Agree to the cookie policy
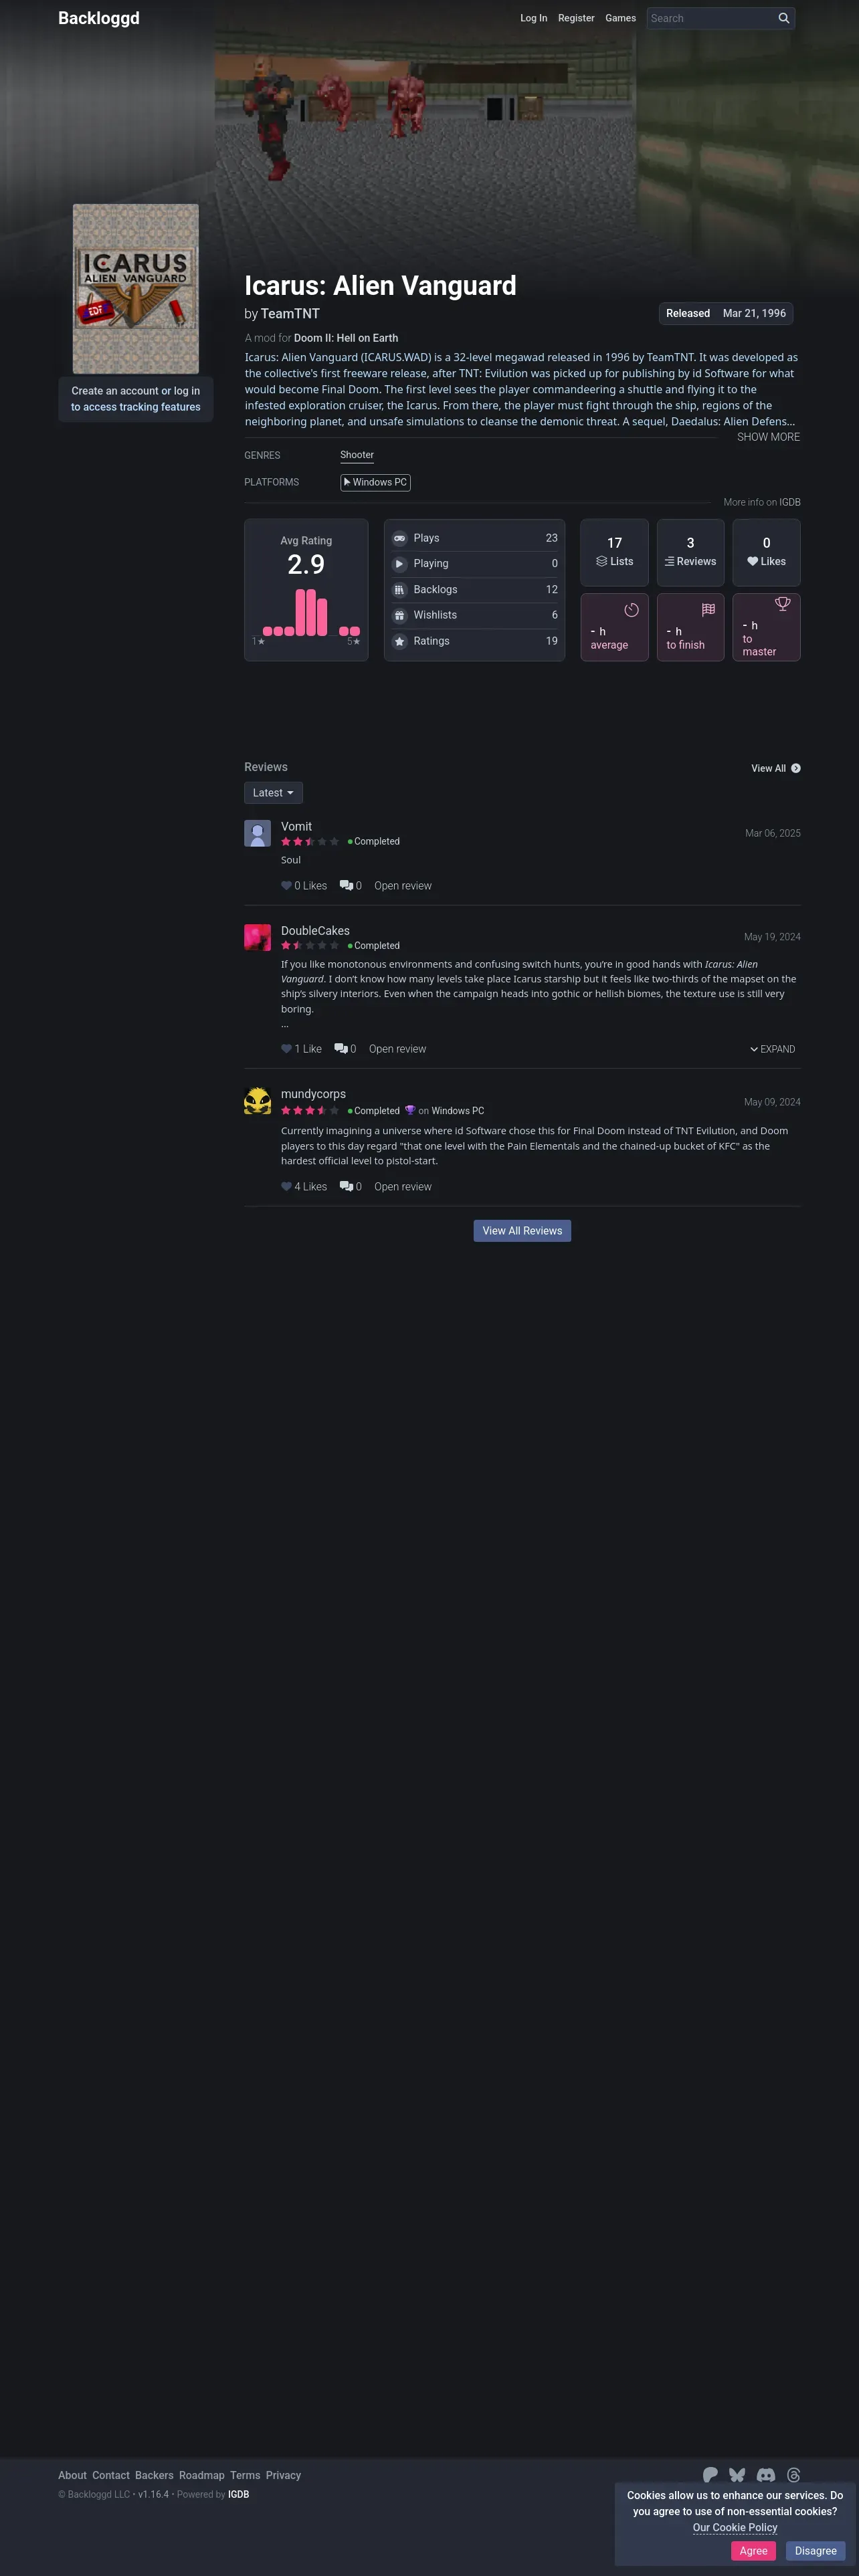 click(x=753, y=2550)
